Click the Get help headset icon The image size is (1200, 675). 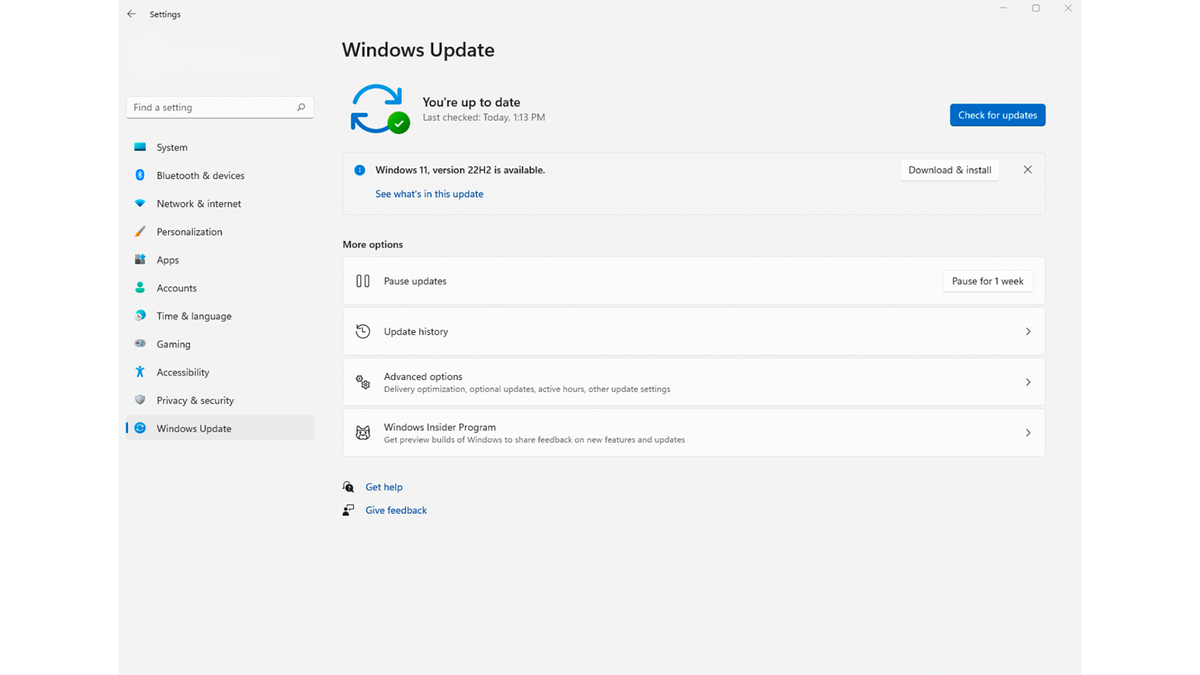[348, 486]
